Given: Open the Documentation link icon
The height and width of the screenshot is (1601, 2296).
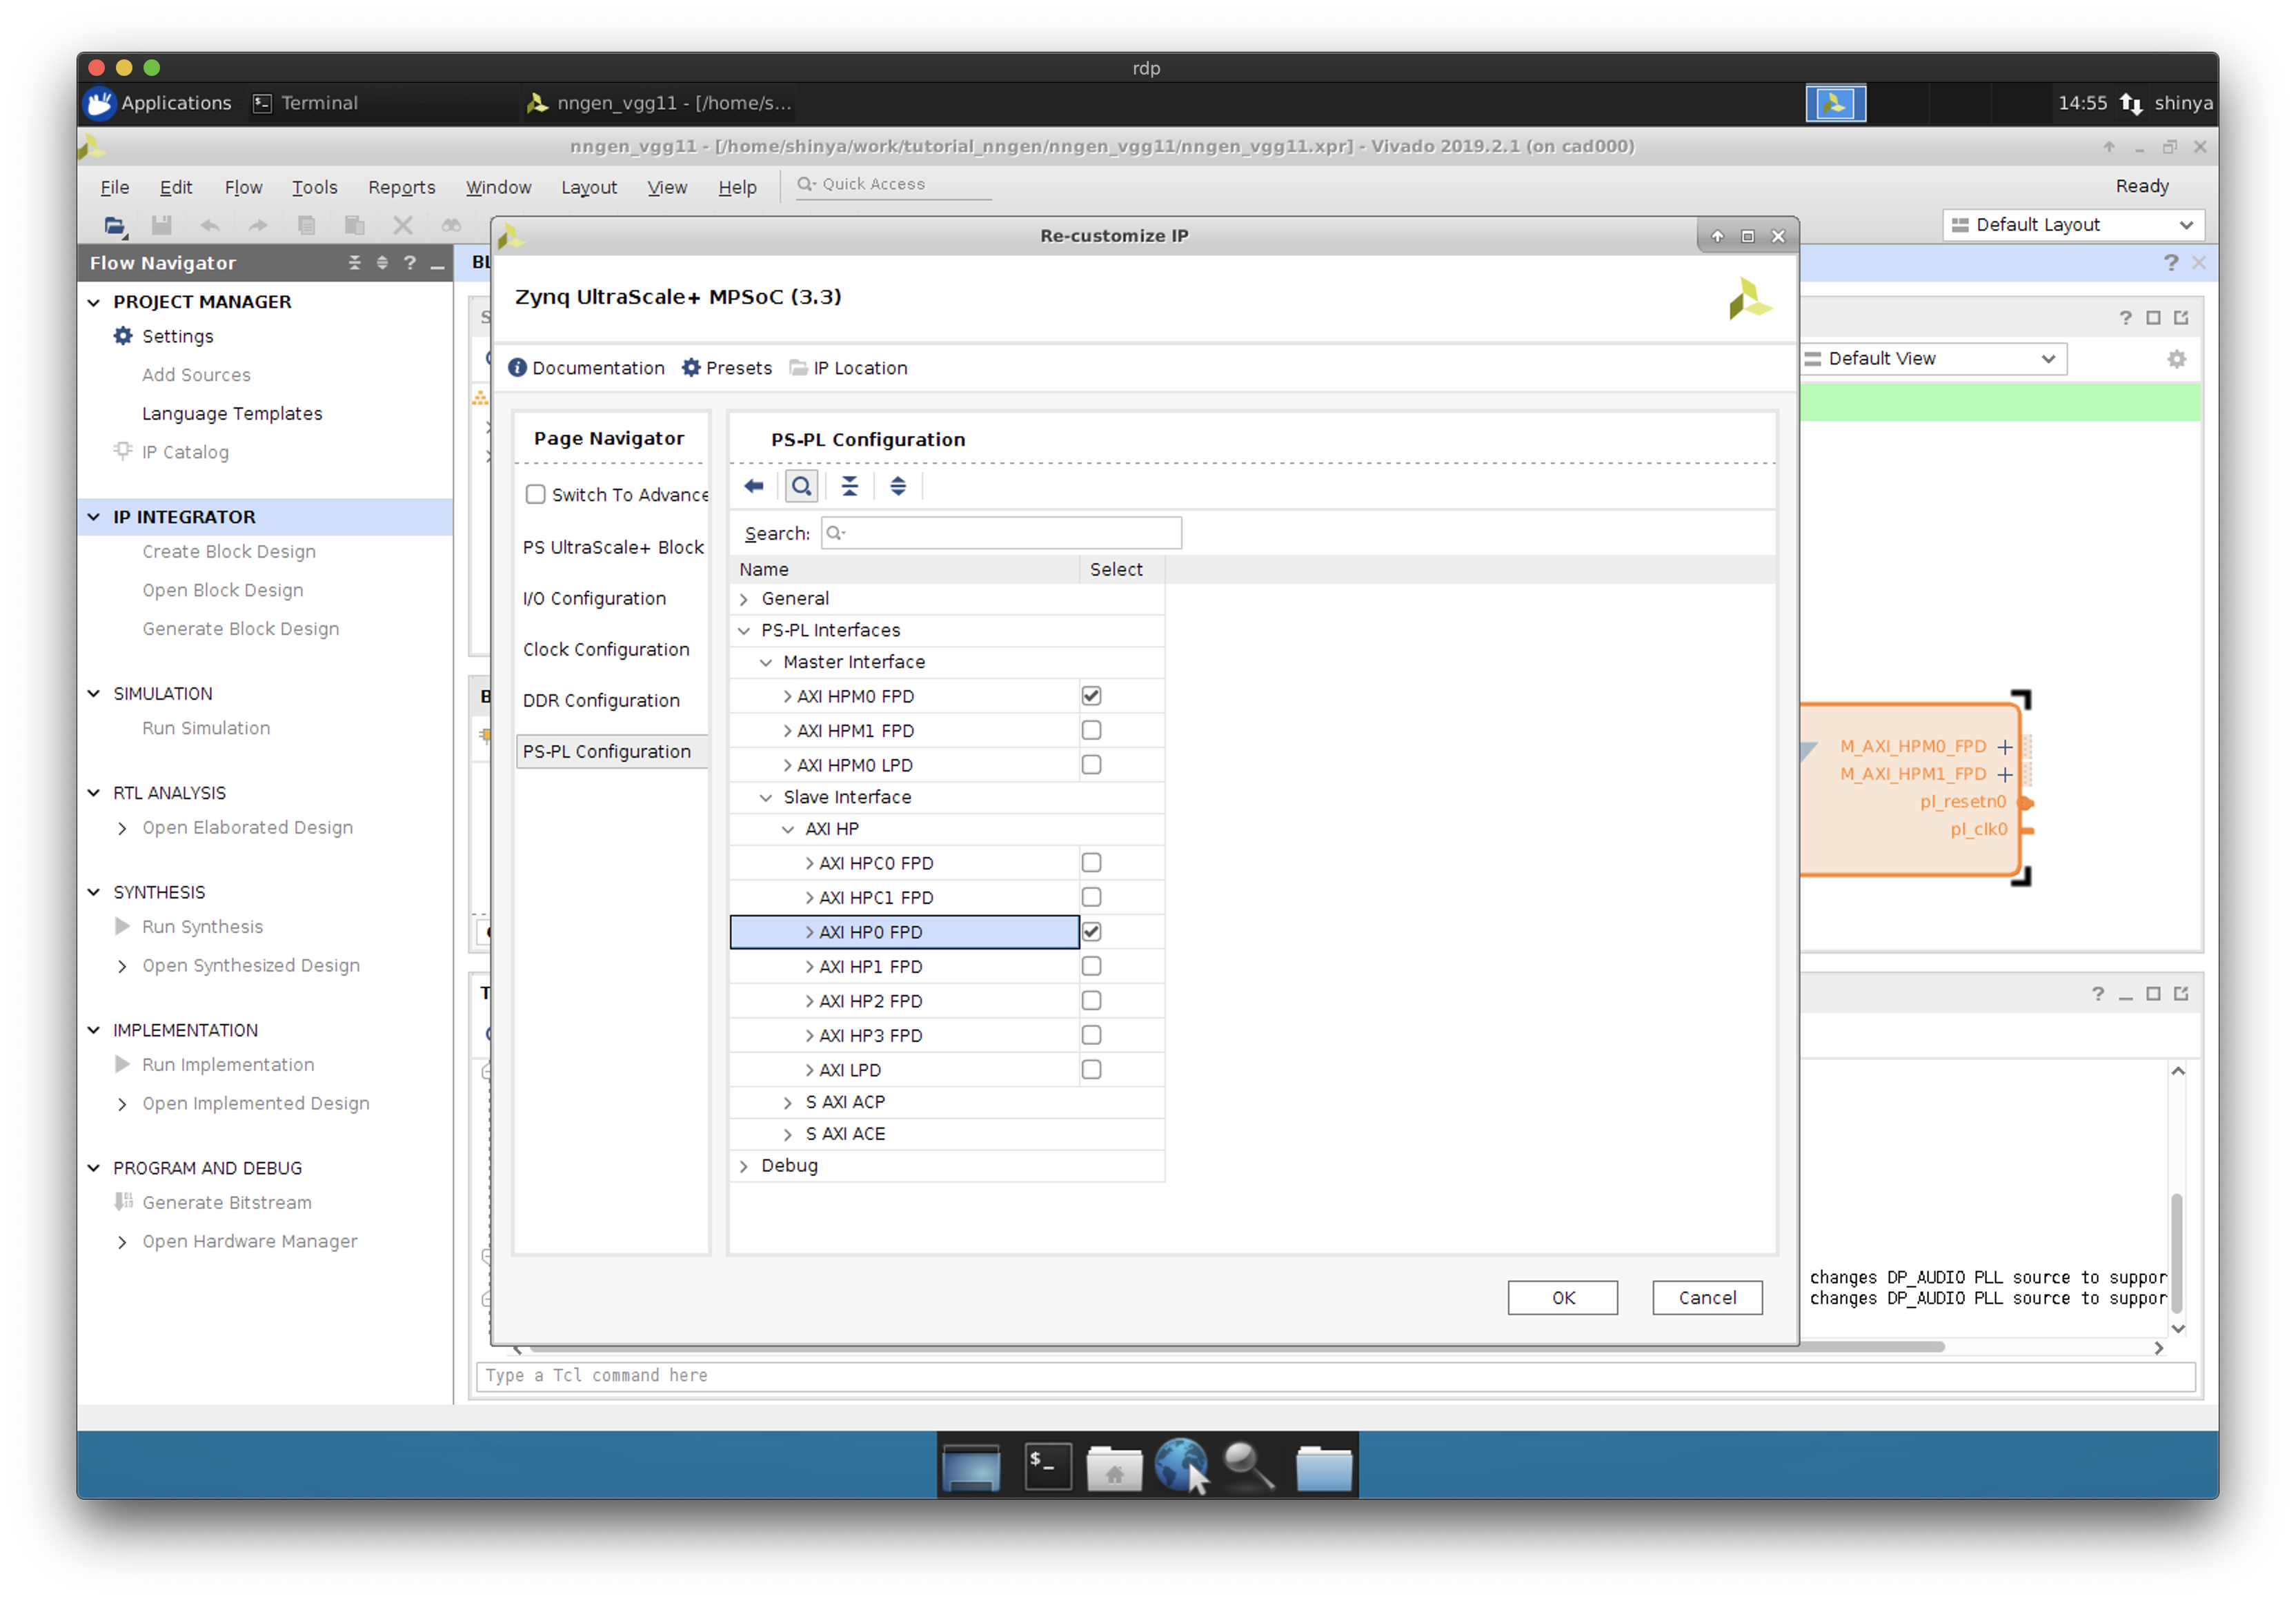Looking at the screenshot, I should pyautogui.click(x=517, y=368).
